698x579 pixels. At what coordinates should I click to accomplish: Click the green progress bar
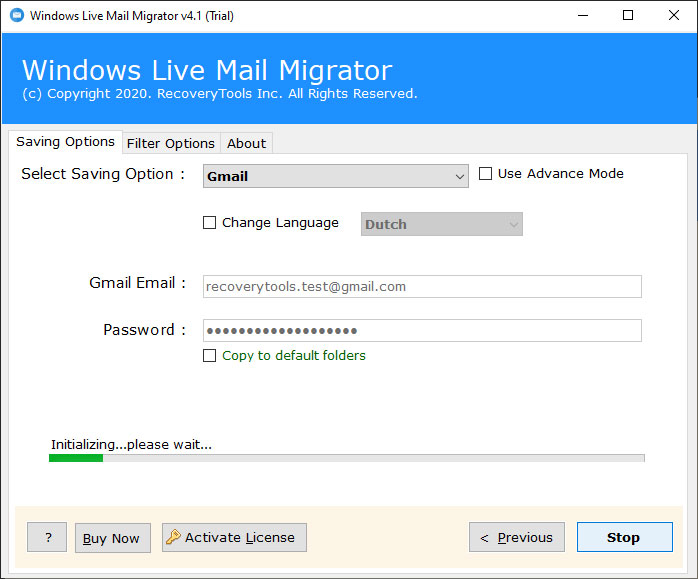click(x=346, y=458)
